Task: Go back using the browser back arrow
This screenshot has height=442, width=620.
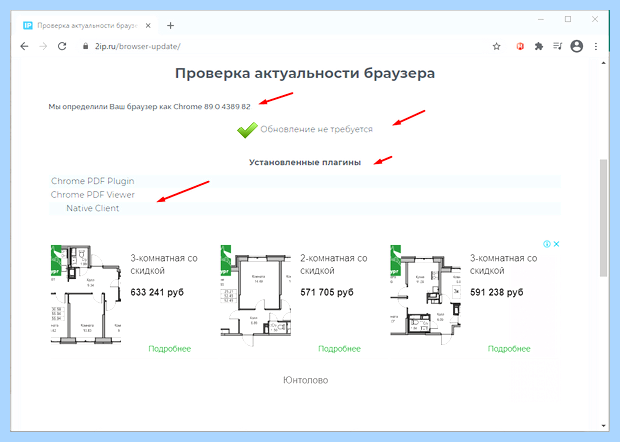Action: 25,46
